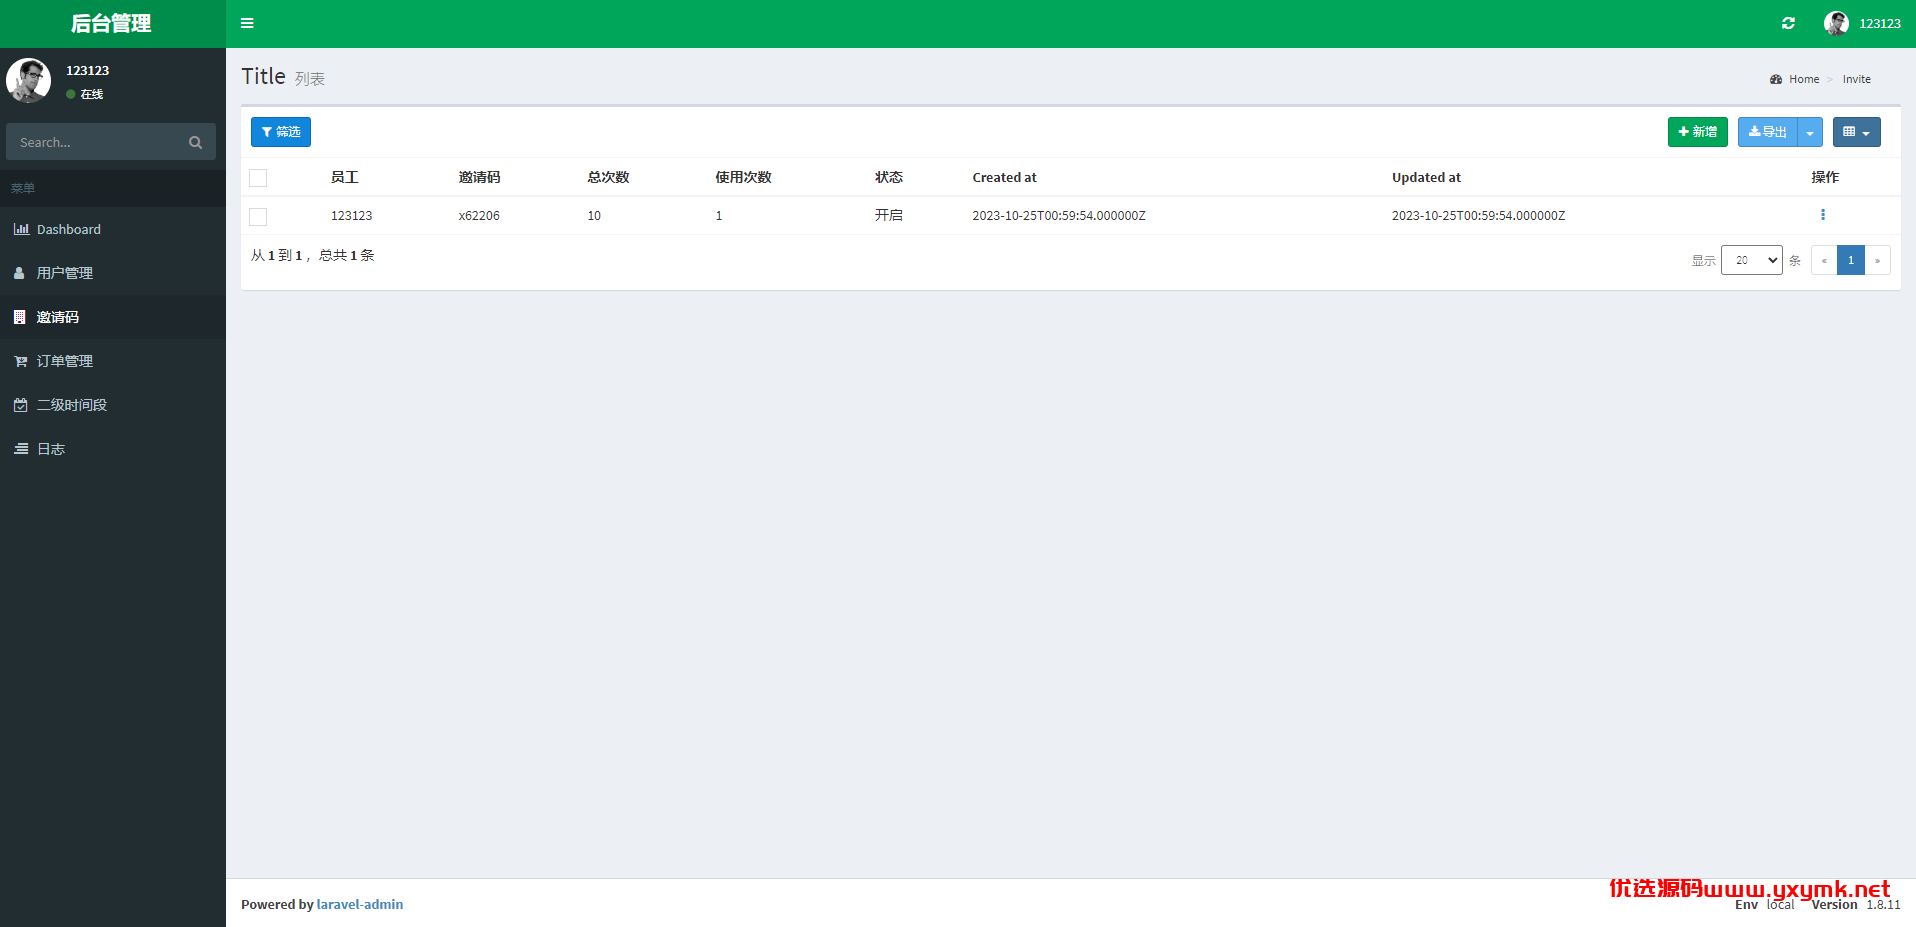Click invite code cell x62206
The image size is (1916, 927).
(479, 215)
